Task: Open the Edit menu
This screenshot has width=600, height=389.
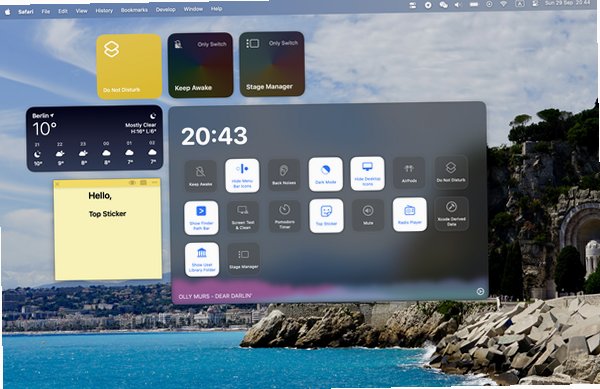Action: click(x=63, y=11)
